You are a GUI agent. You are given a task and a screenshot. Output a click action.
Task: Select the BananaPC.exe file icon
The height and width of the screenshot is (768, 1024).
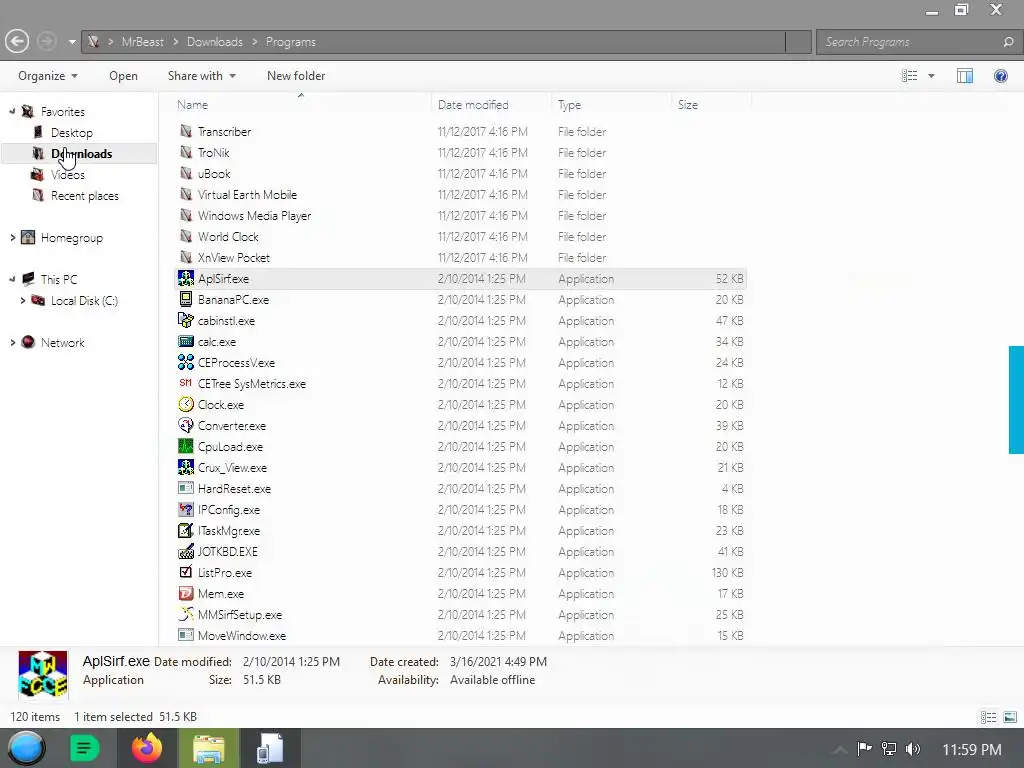185,300
